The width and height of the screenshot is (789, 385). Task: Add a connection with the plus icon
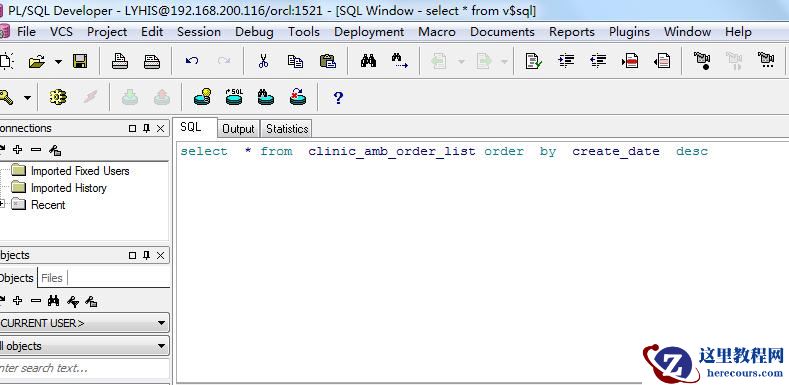(x=18, y=149)
